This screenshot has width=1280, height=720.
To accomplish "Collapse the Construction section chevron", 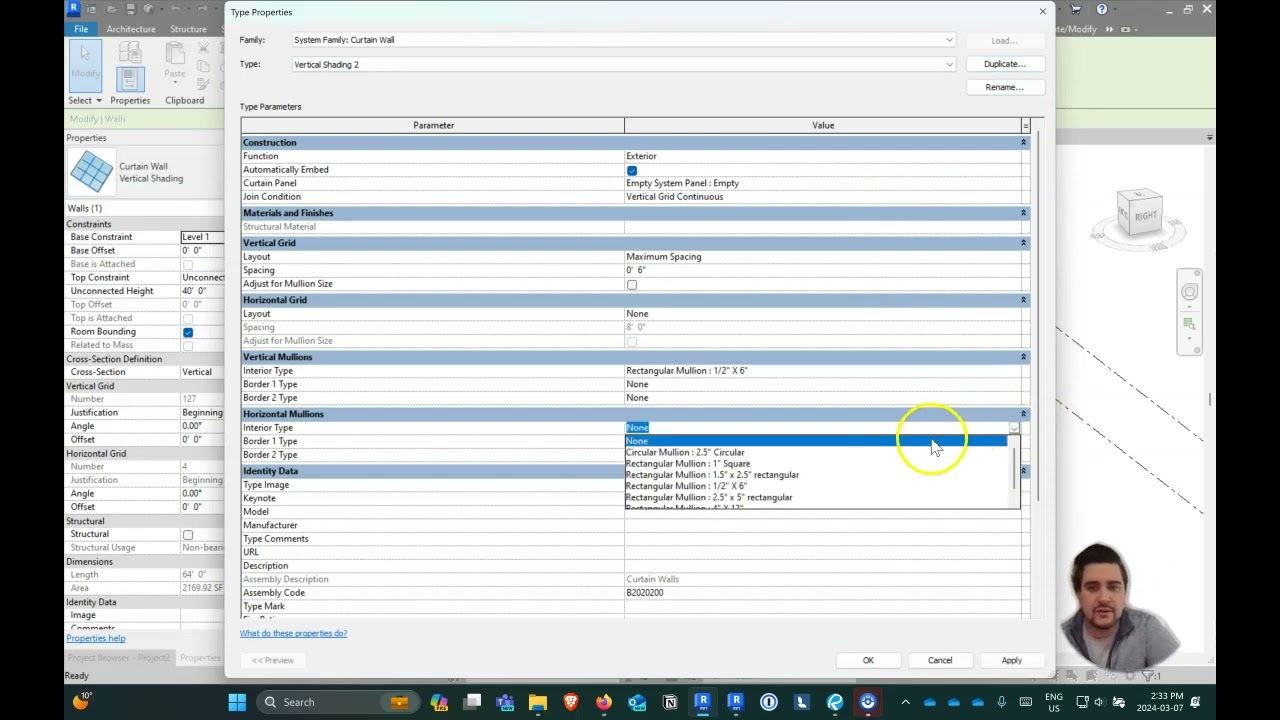I will (x=1023, y=143).
